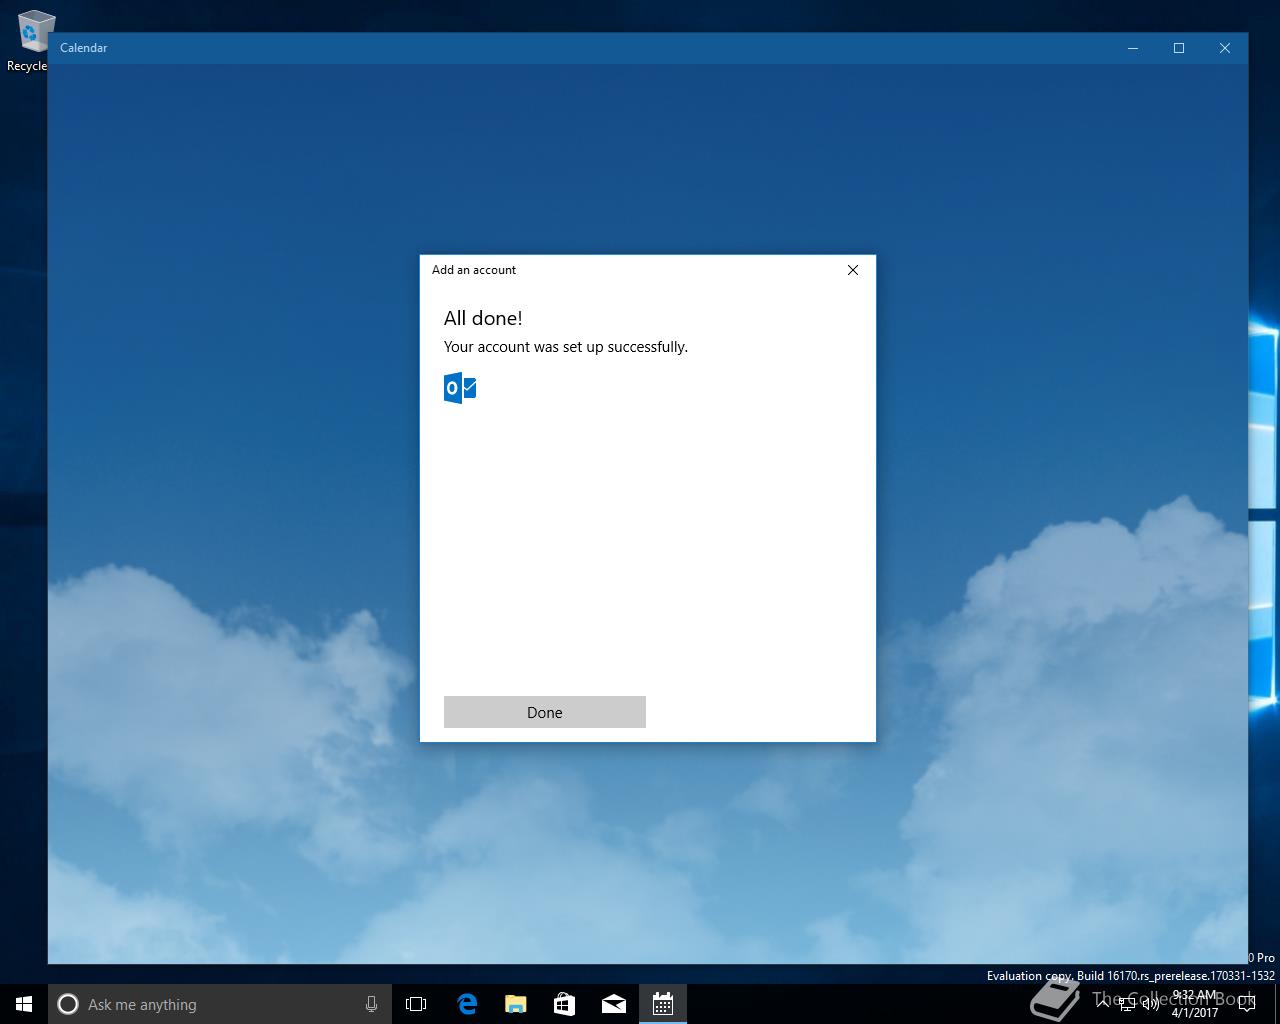This screenshot has height=1024, width=1280.
Task: Close the Calendar window
Action: coord(1225,48)
